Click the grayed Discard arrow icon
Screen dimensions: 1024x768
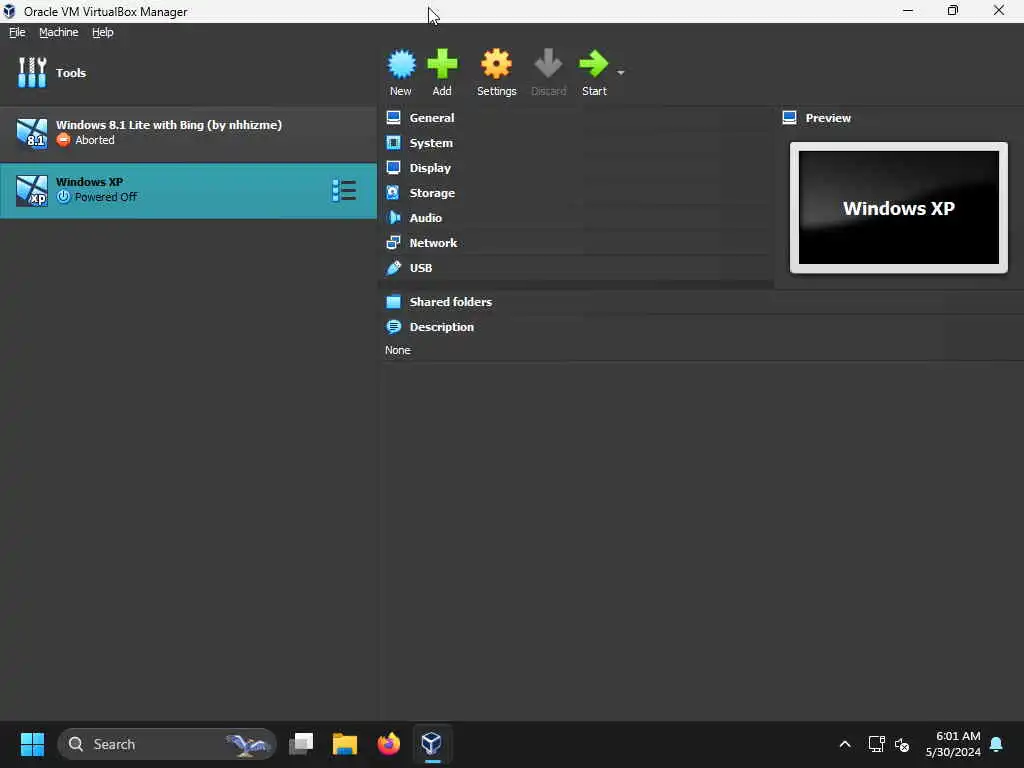(548, 64)
